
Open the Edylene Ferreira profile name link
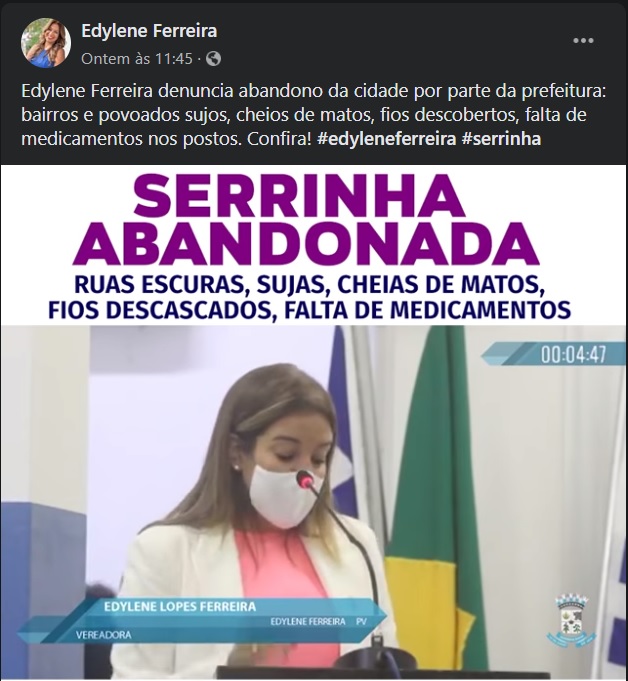(x=149, y=31)
